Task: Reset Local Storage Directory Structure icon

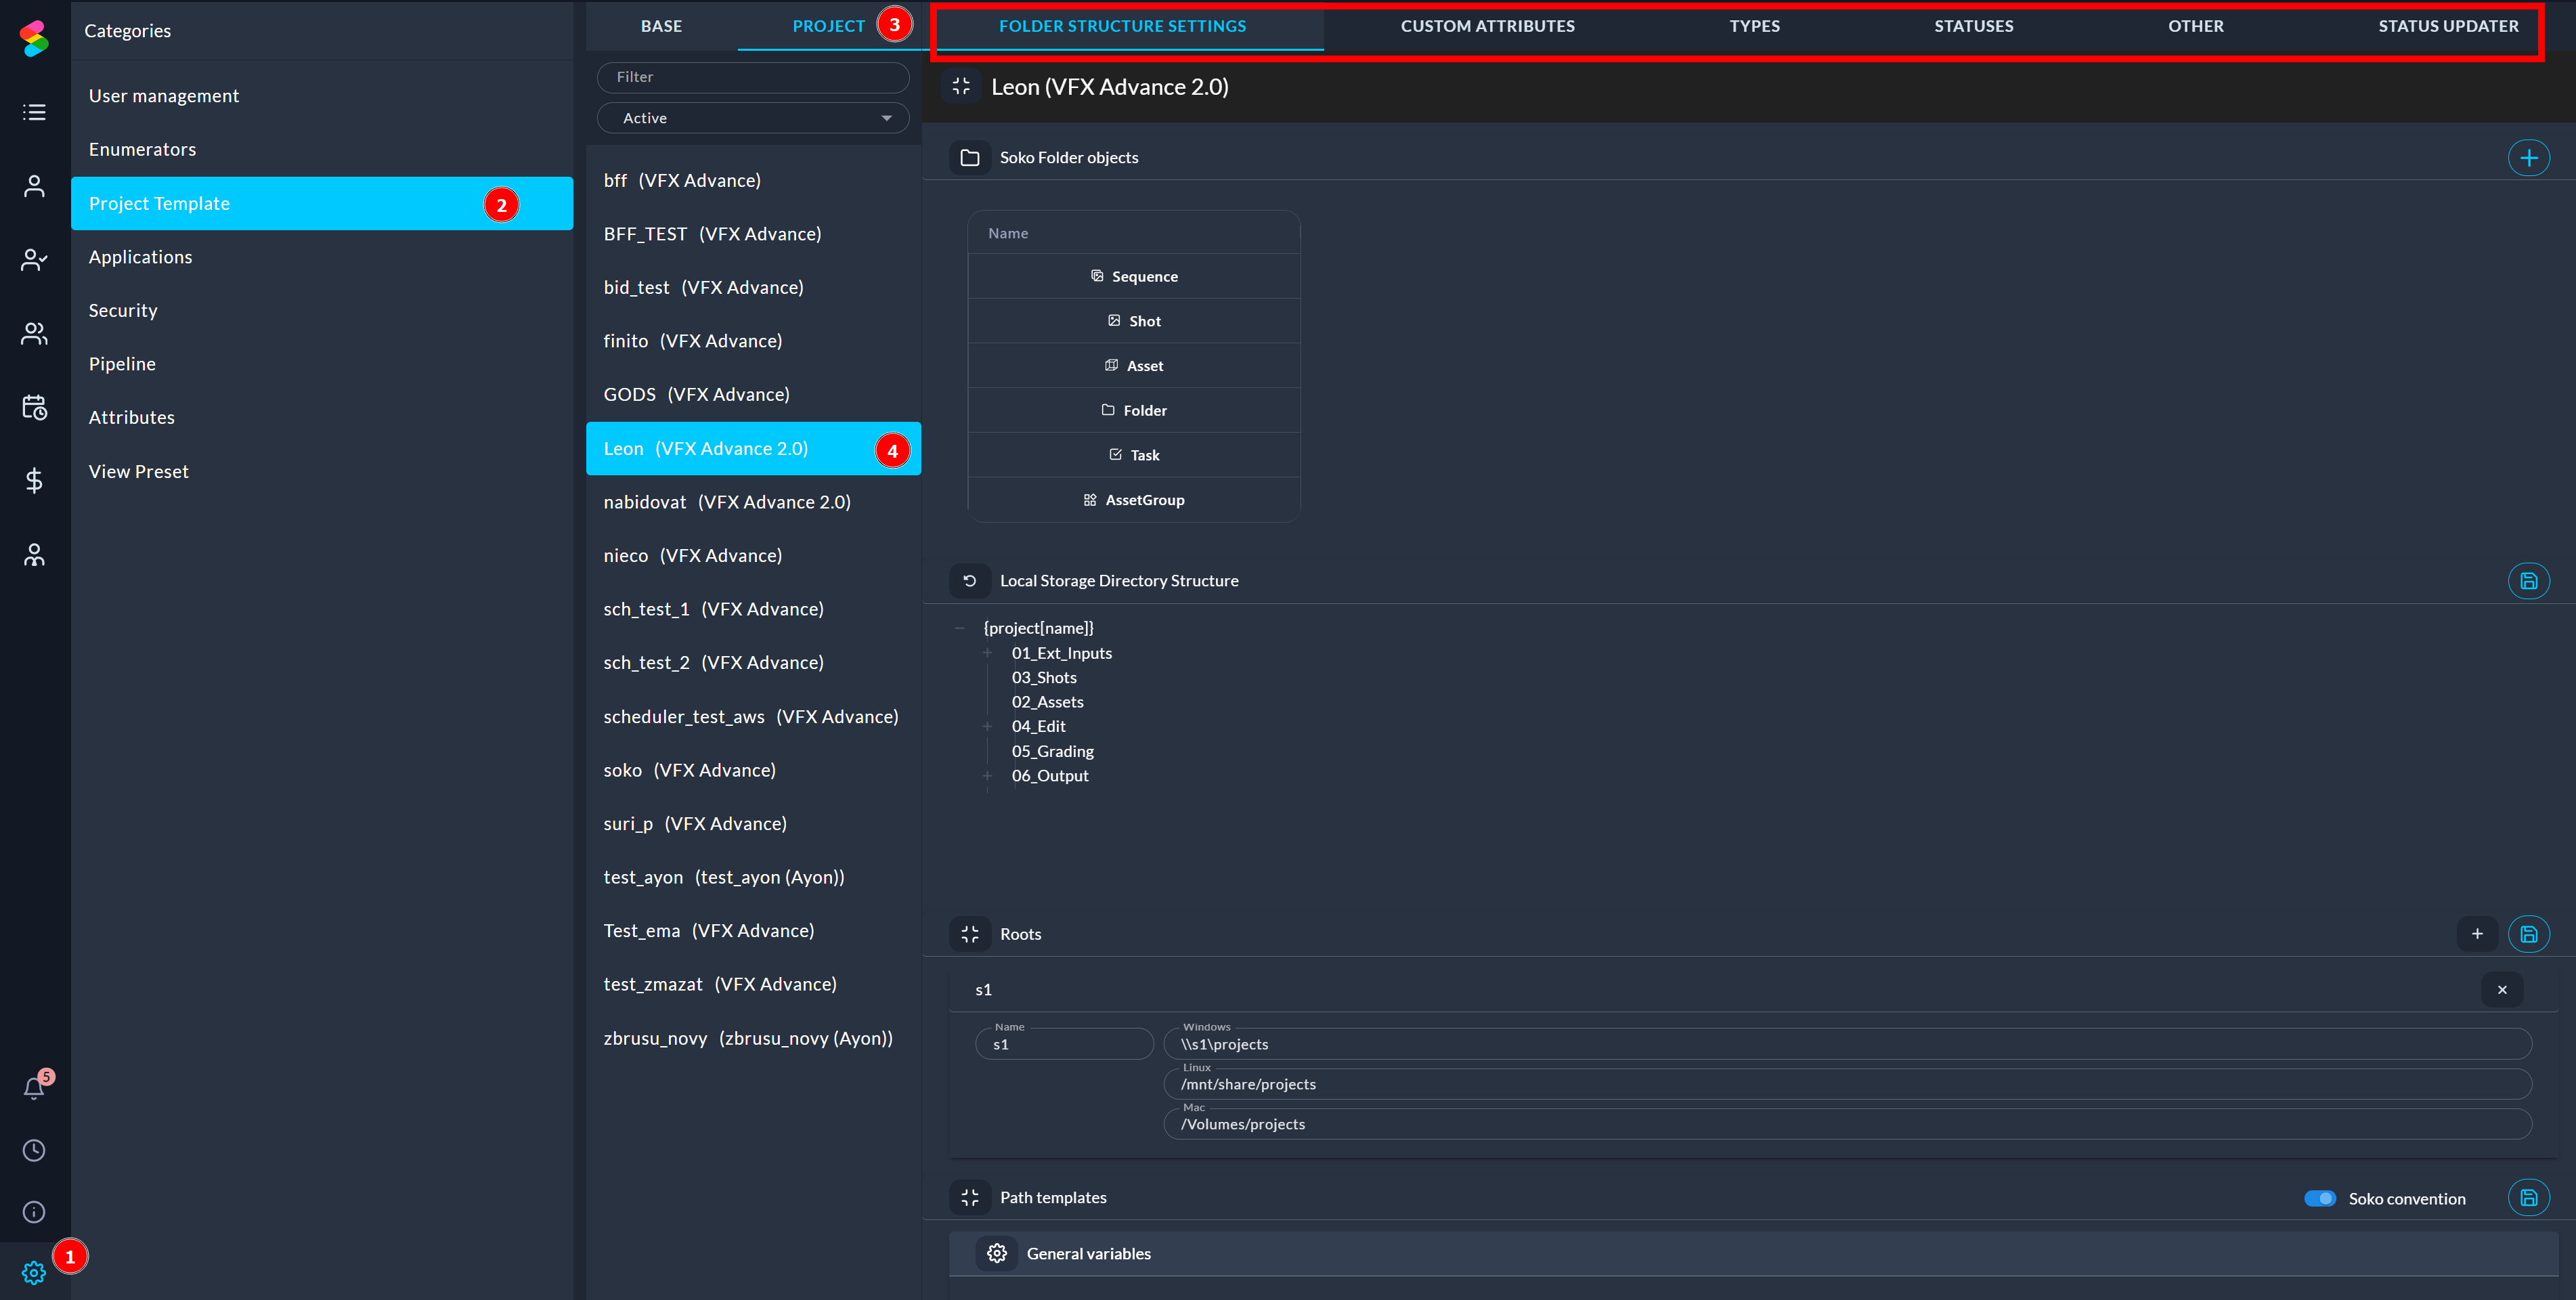Action: [969, 581]
